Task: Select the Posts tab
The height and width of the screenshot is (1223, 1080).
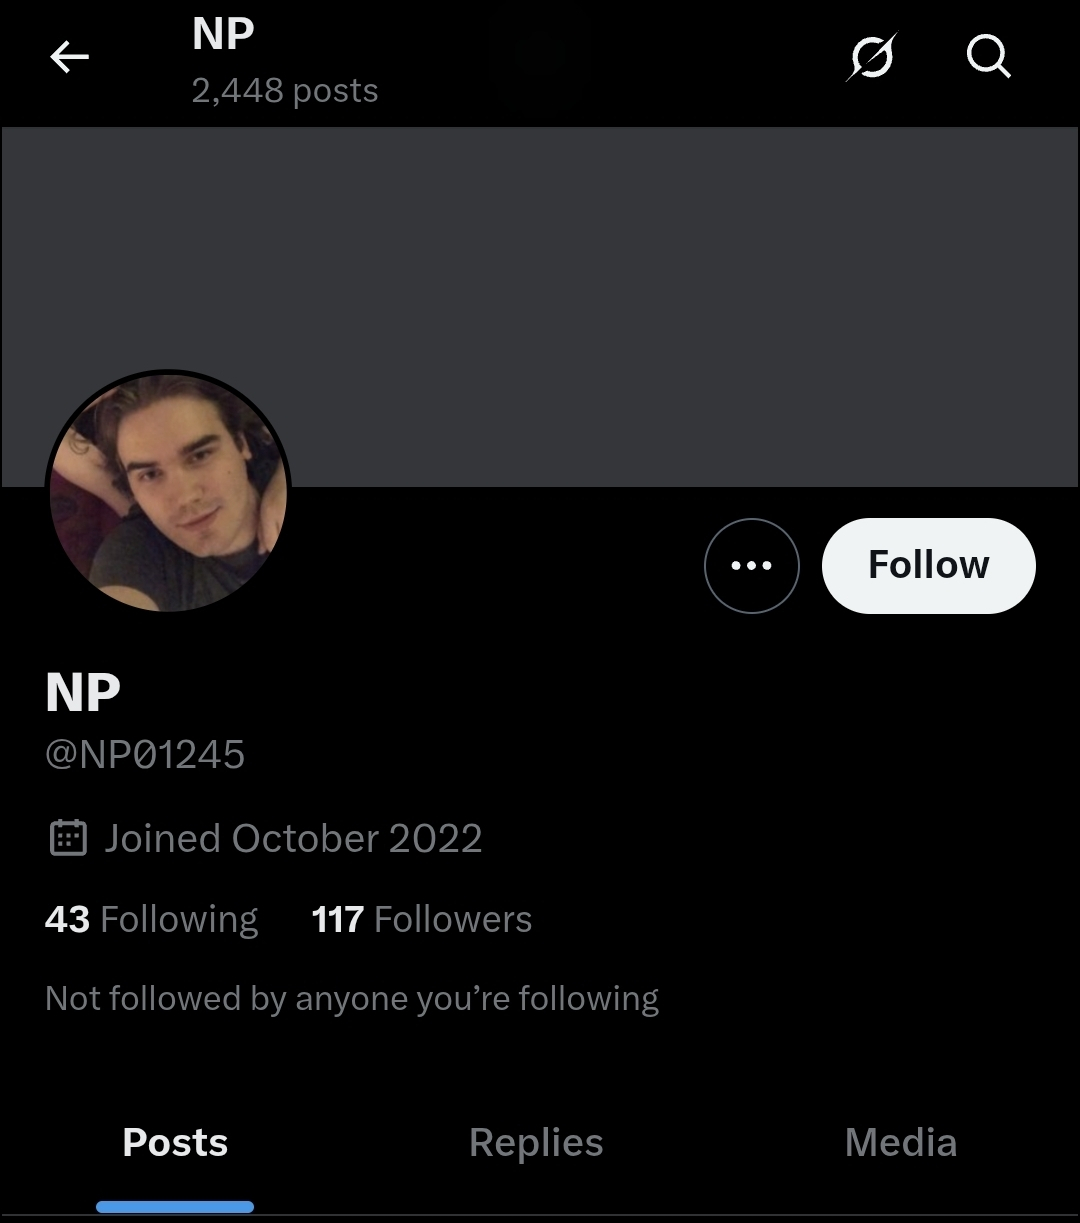Action: tap(175, 1142)
